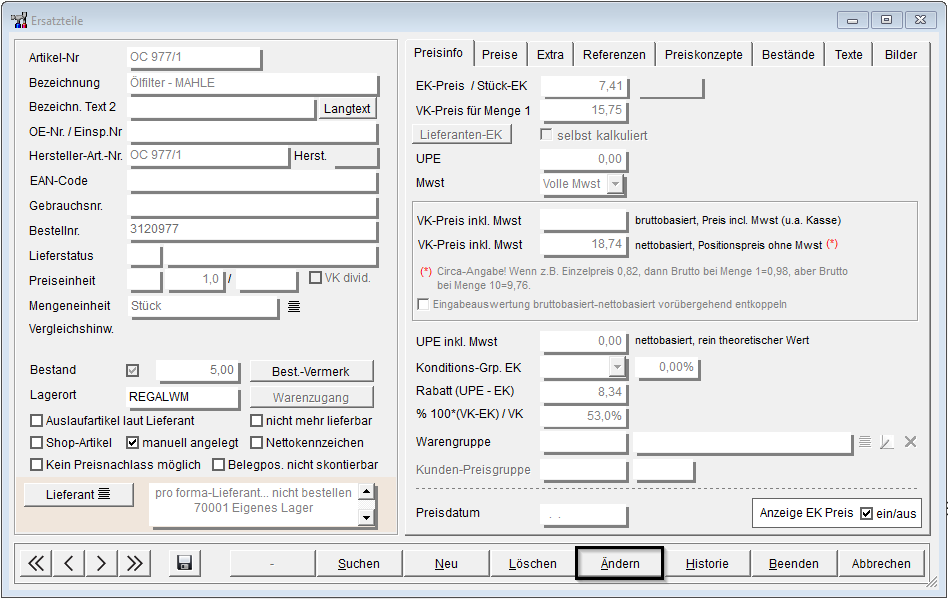The height and width of the screenshot is (599, 948).
Task: Click the EK-Preis field showing 7,41
Action: click(x=584, y=86)
